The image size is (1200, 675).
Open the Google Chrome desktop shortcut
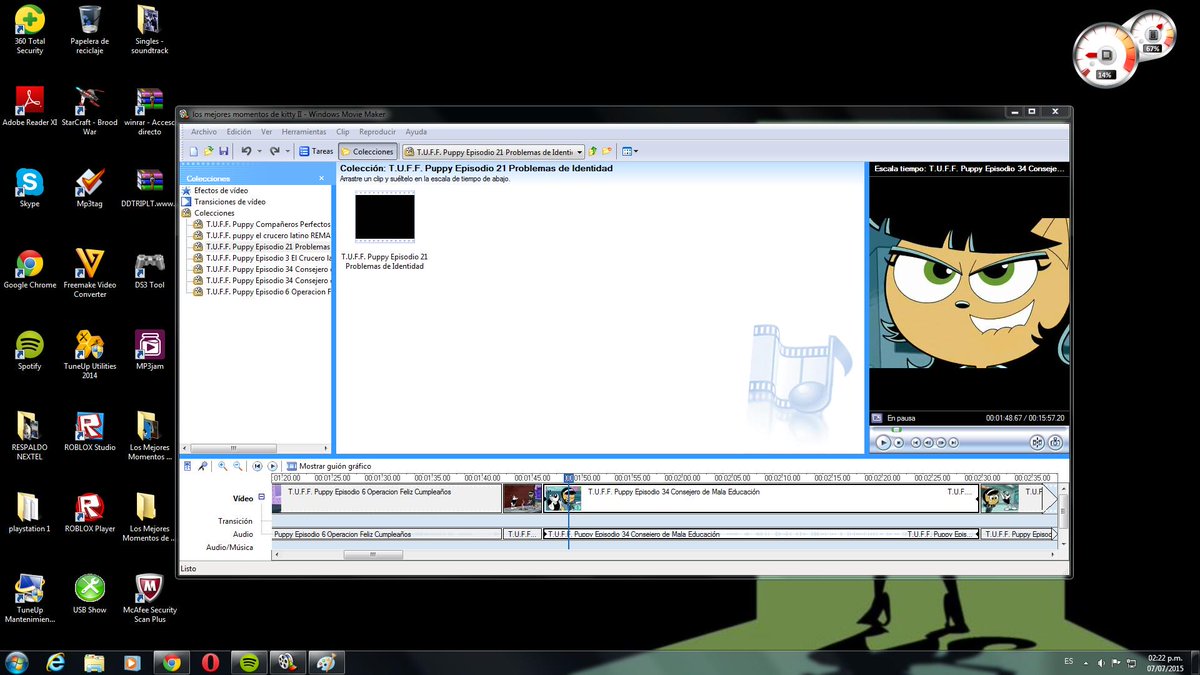tap(29, 270)
